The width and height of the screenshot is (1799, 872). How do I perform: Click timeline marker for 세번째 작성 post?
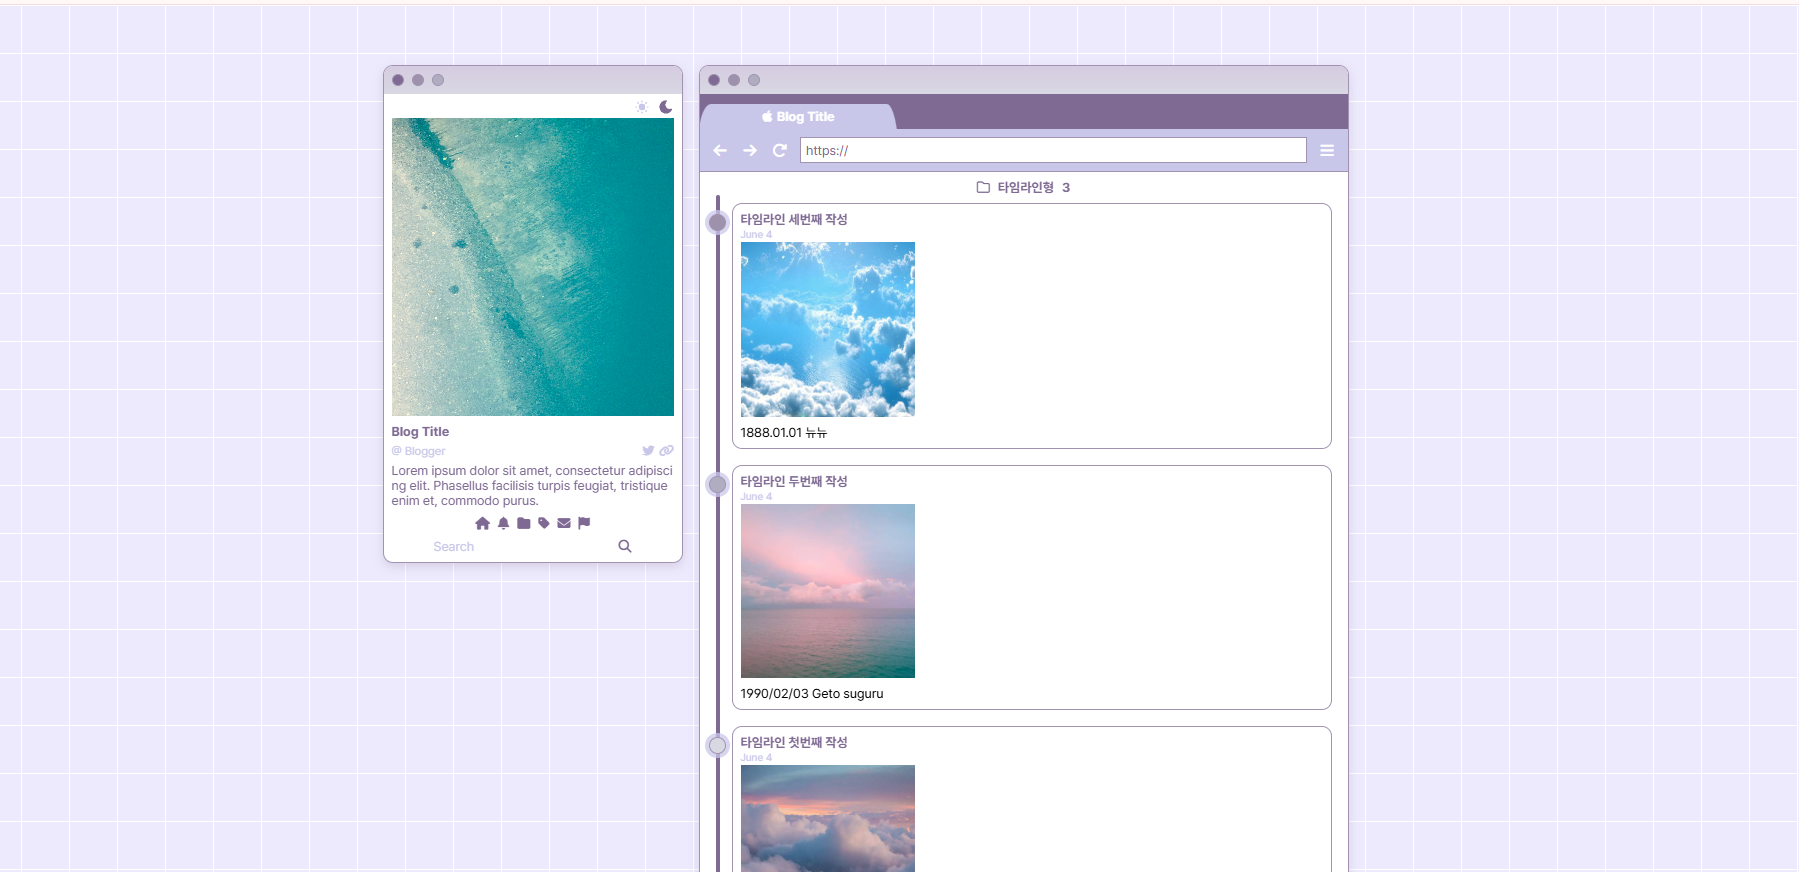click(717, 222)
